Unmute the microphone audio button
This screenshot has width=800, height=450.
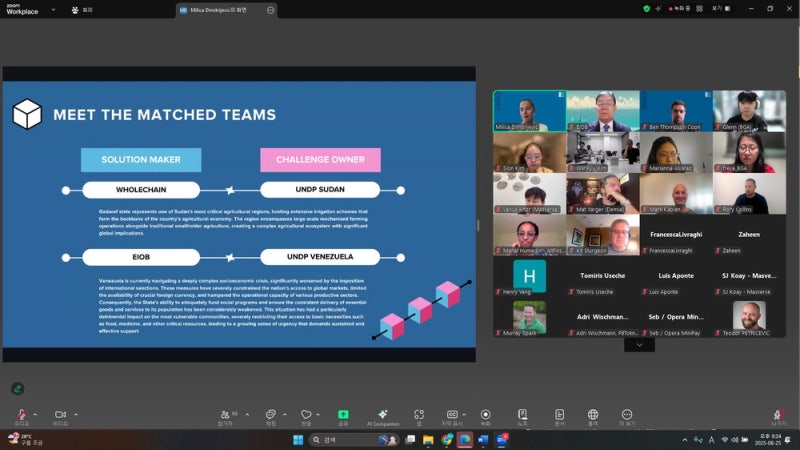(21, 417)
